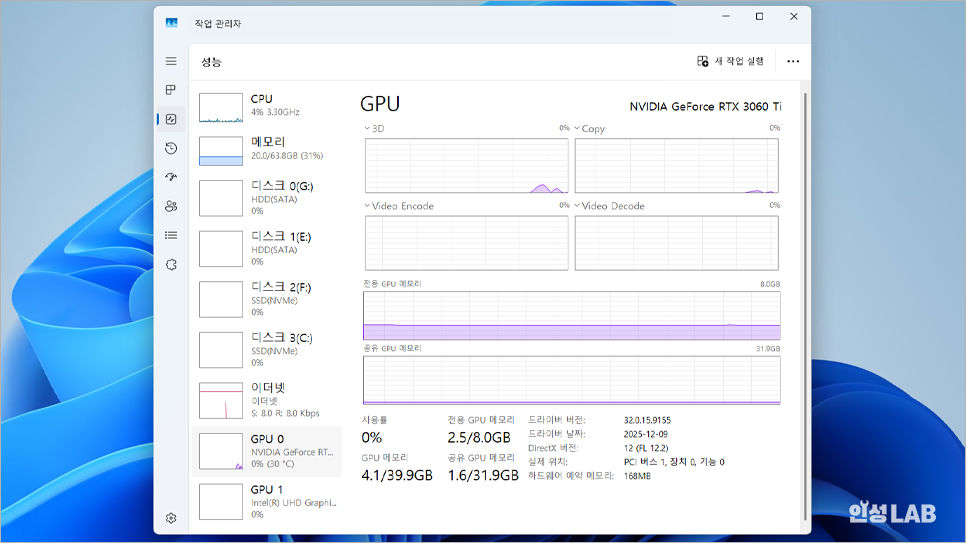Open the three-dot more options menu

click(x=793, y=61)
